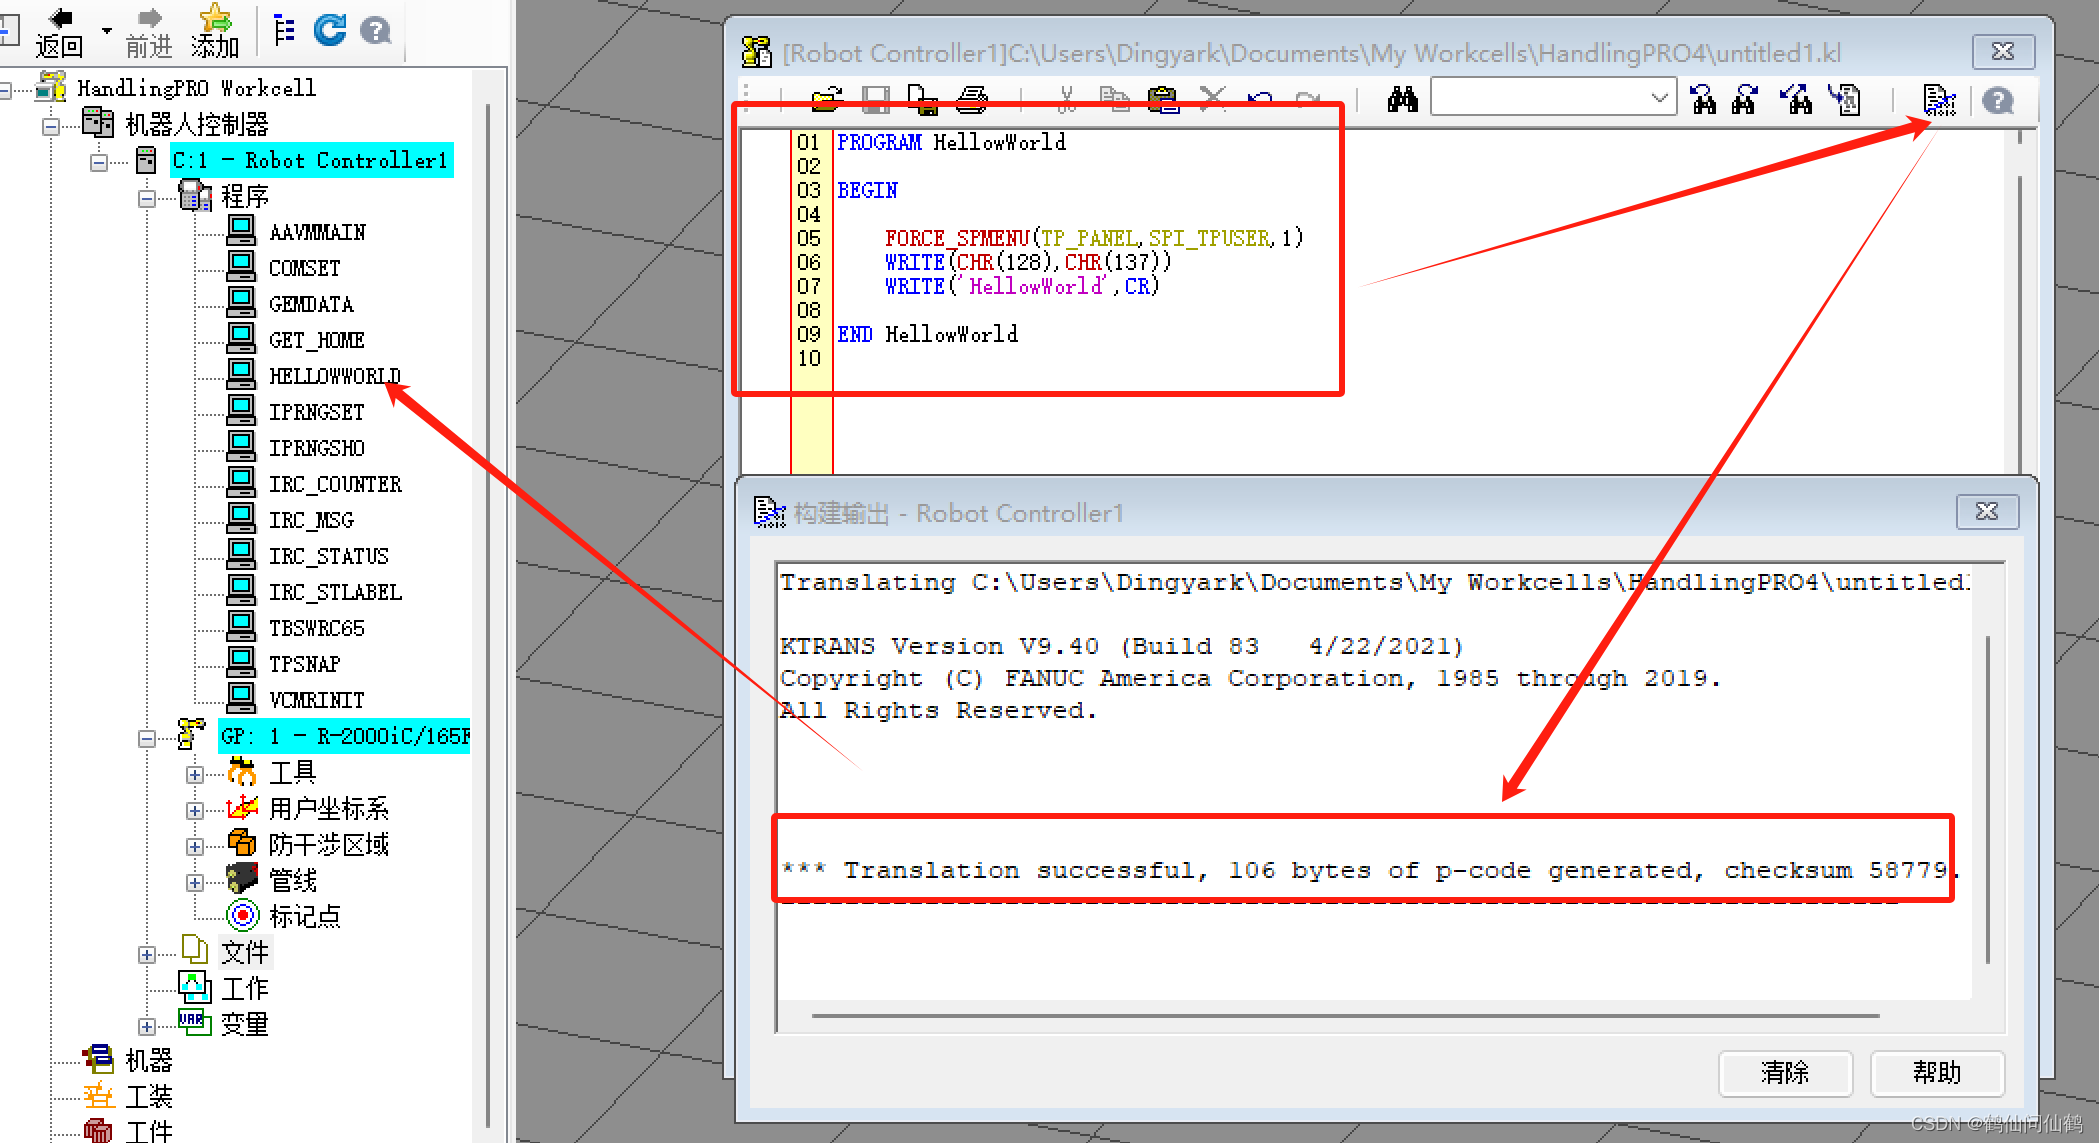
Task: Click the Print icon in editor toolbar
Action: click(971, 99)
